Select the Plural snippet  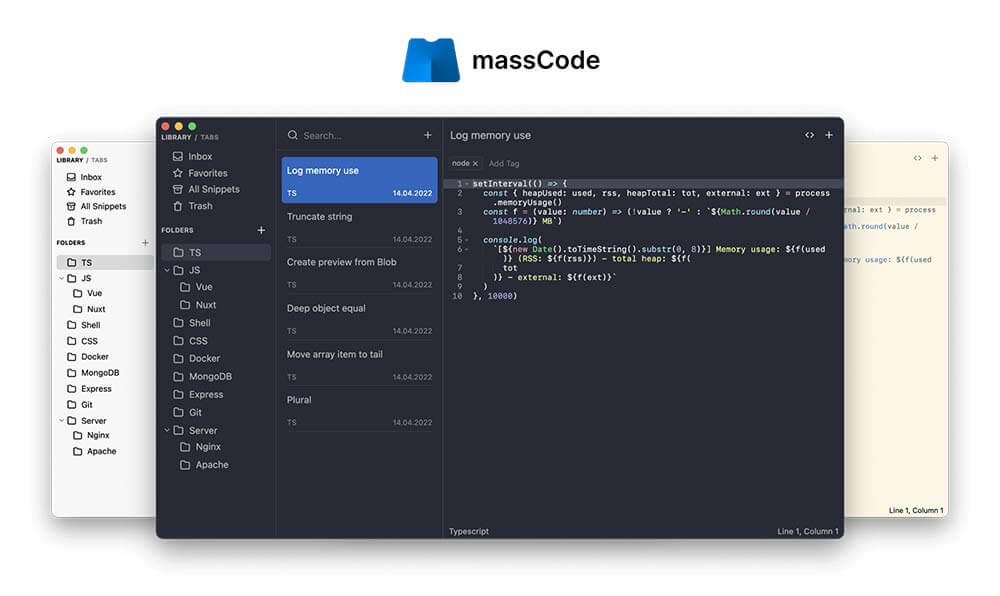pos(360,411)
